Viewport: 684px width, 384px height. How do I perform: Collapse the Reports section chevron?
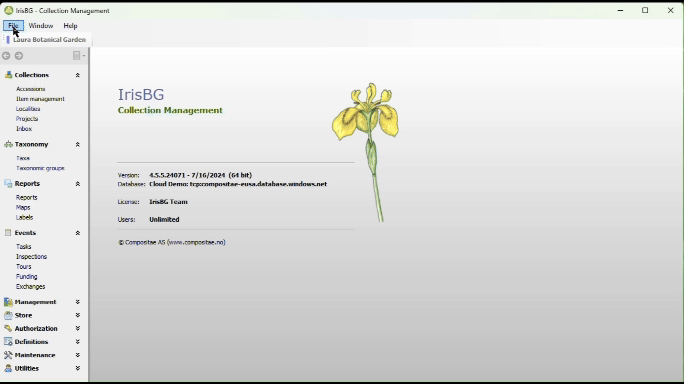click(x=78, y=184)
